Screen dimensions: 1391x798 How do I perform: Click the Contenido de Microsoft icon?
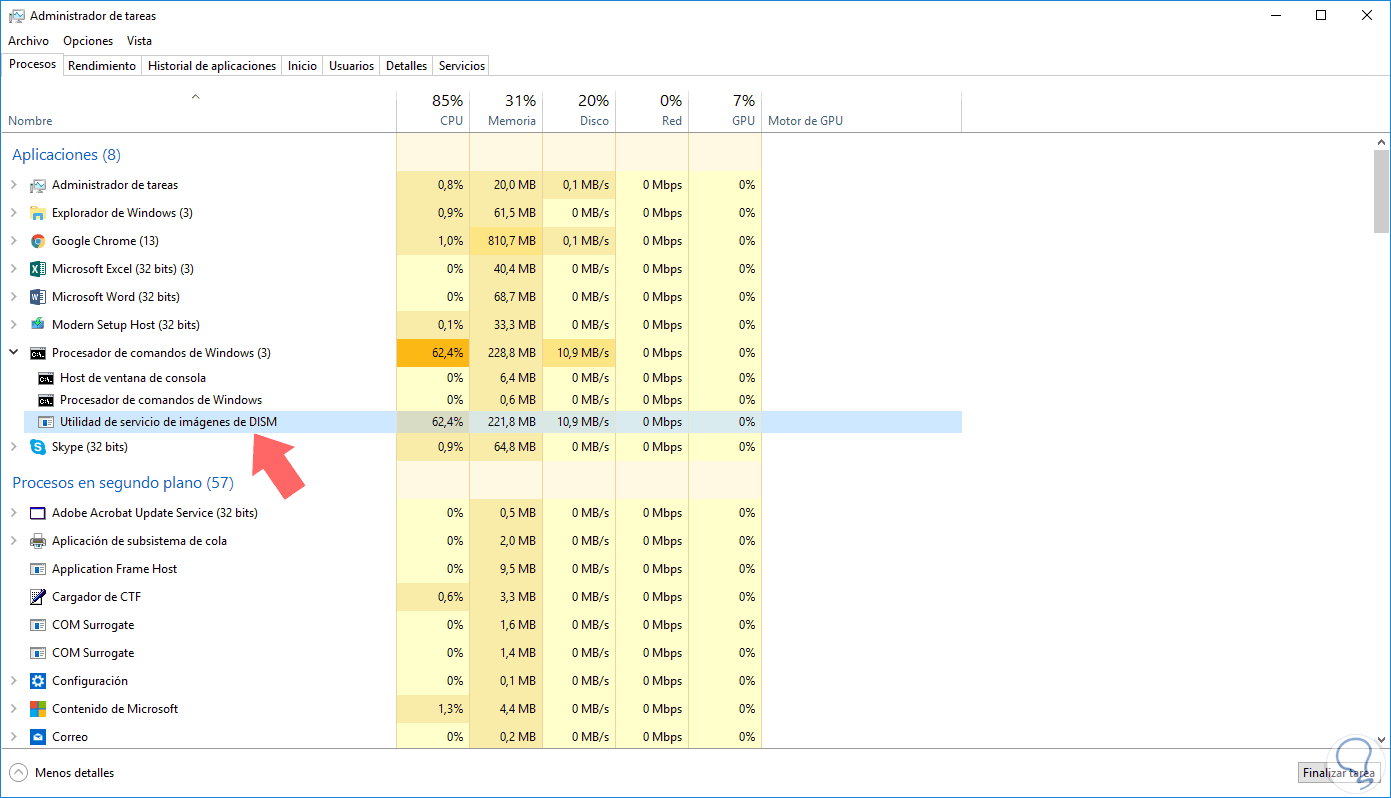[38, 709]
